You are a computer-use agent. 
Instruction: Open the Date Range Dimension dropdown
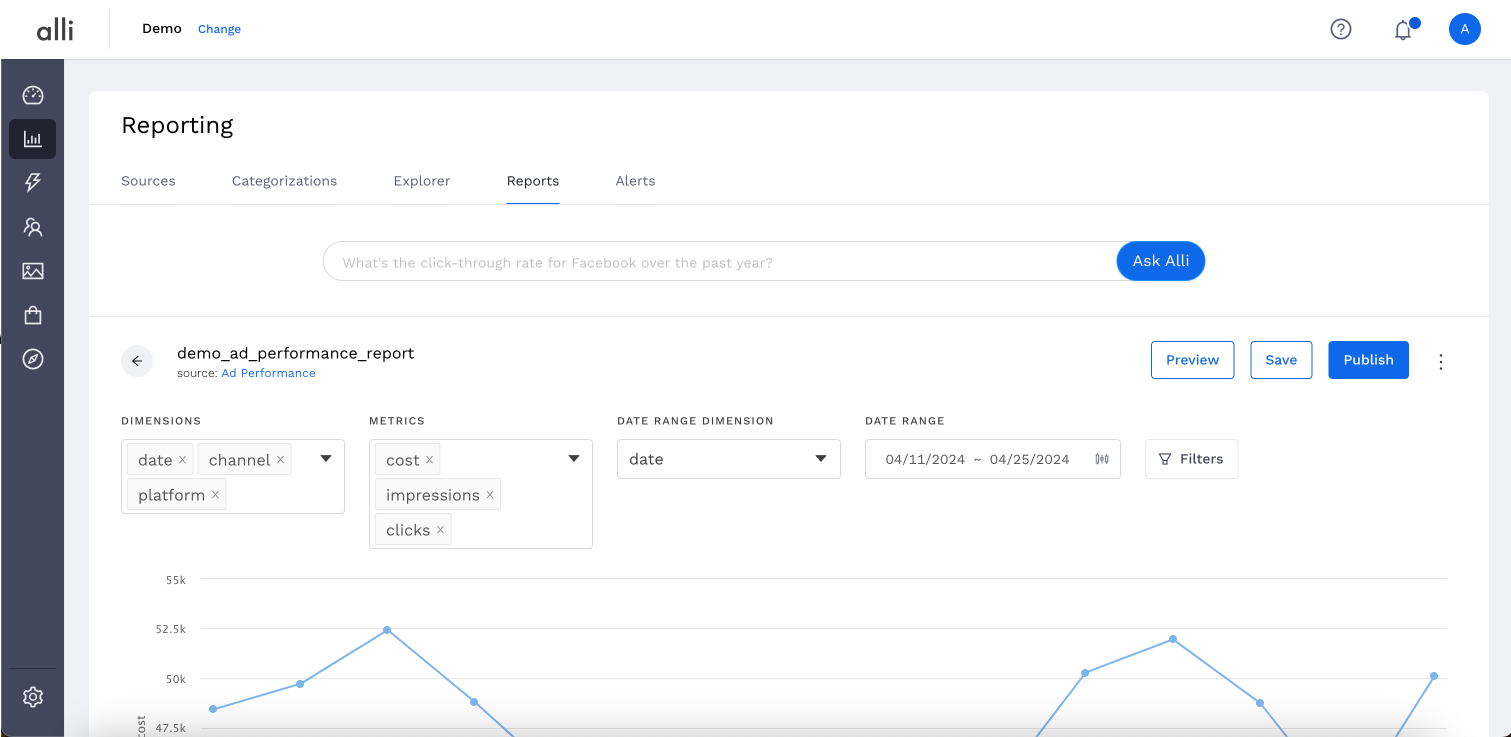728,459
